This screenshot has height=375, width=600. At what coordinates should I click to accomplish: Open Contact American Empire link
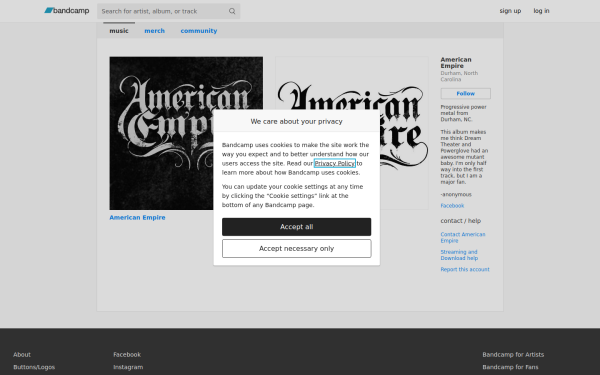463,237
